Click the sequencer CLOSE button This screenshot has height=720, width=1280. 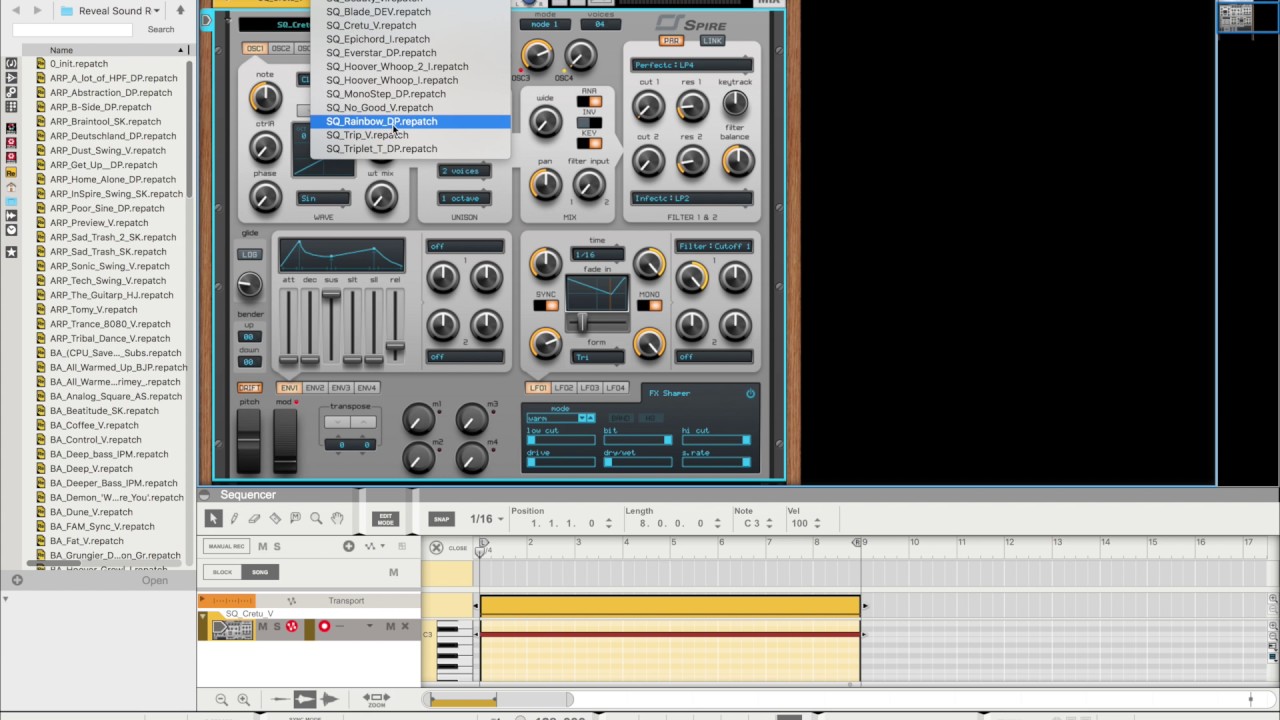(x=449, y=547)
